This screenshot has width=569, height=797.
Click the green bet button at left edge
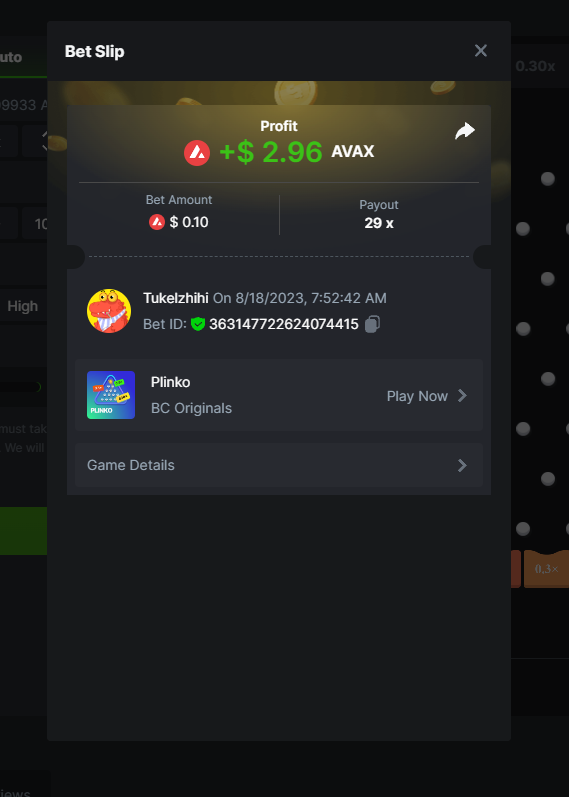pyautogui.click(x=23, y=531)
